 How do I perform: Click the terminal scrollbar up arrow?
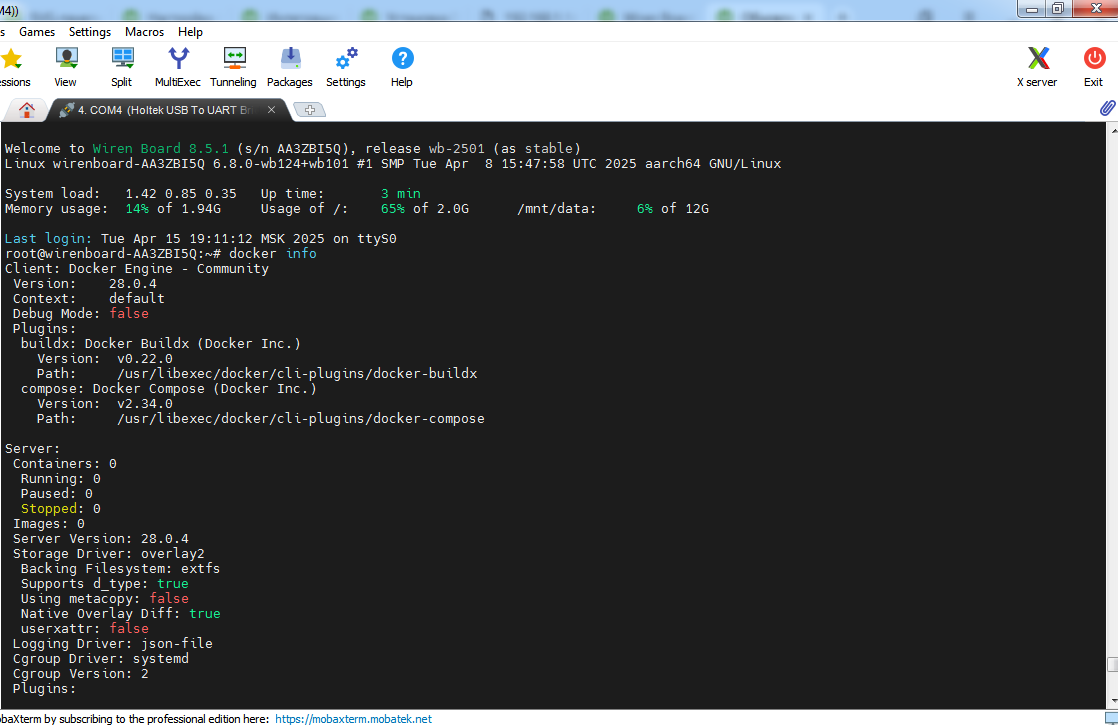tap(1113, 130)
